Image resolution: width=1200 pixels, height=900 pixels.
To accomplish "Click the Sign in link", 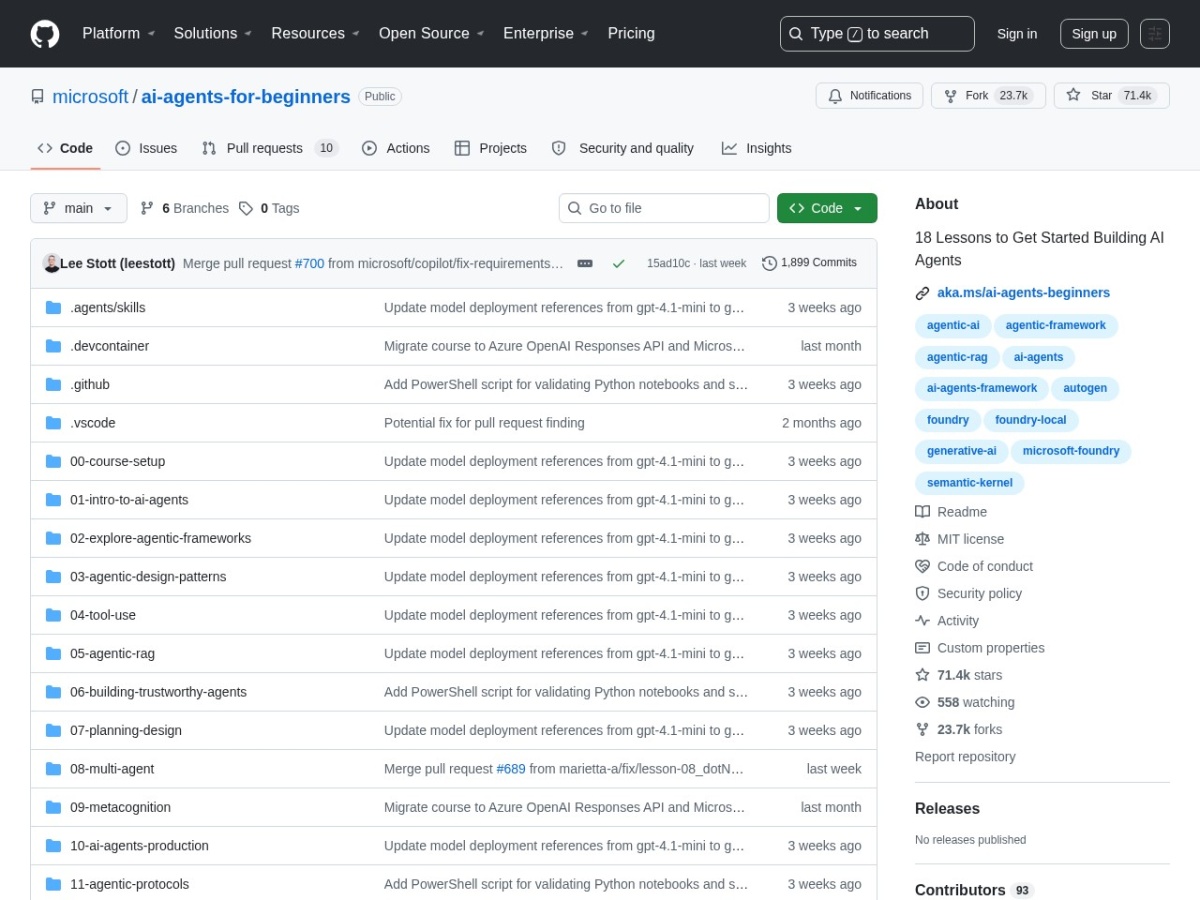I will (1017, 34).
